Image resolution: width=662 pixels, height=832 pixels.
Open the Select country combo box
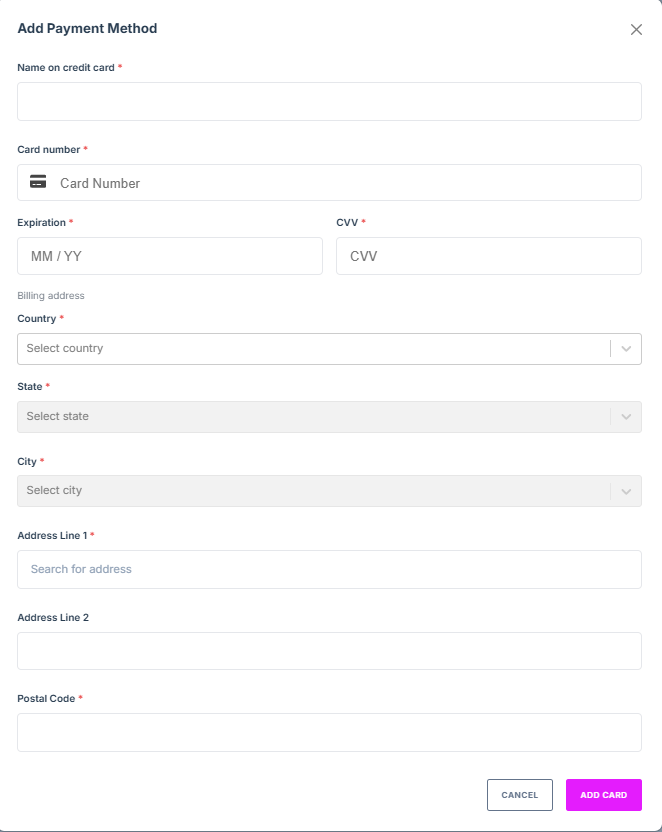click(x=312, y=349)
